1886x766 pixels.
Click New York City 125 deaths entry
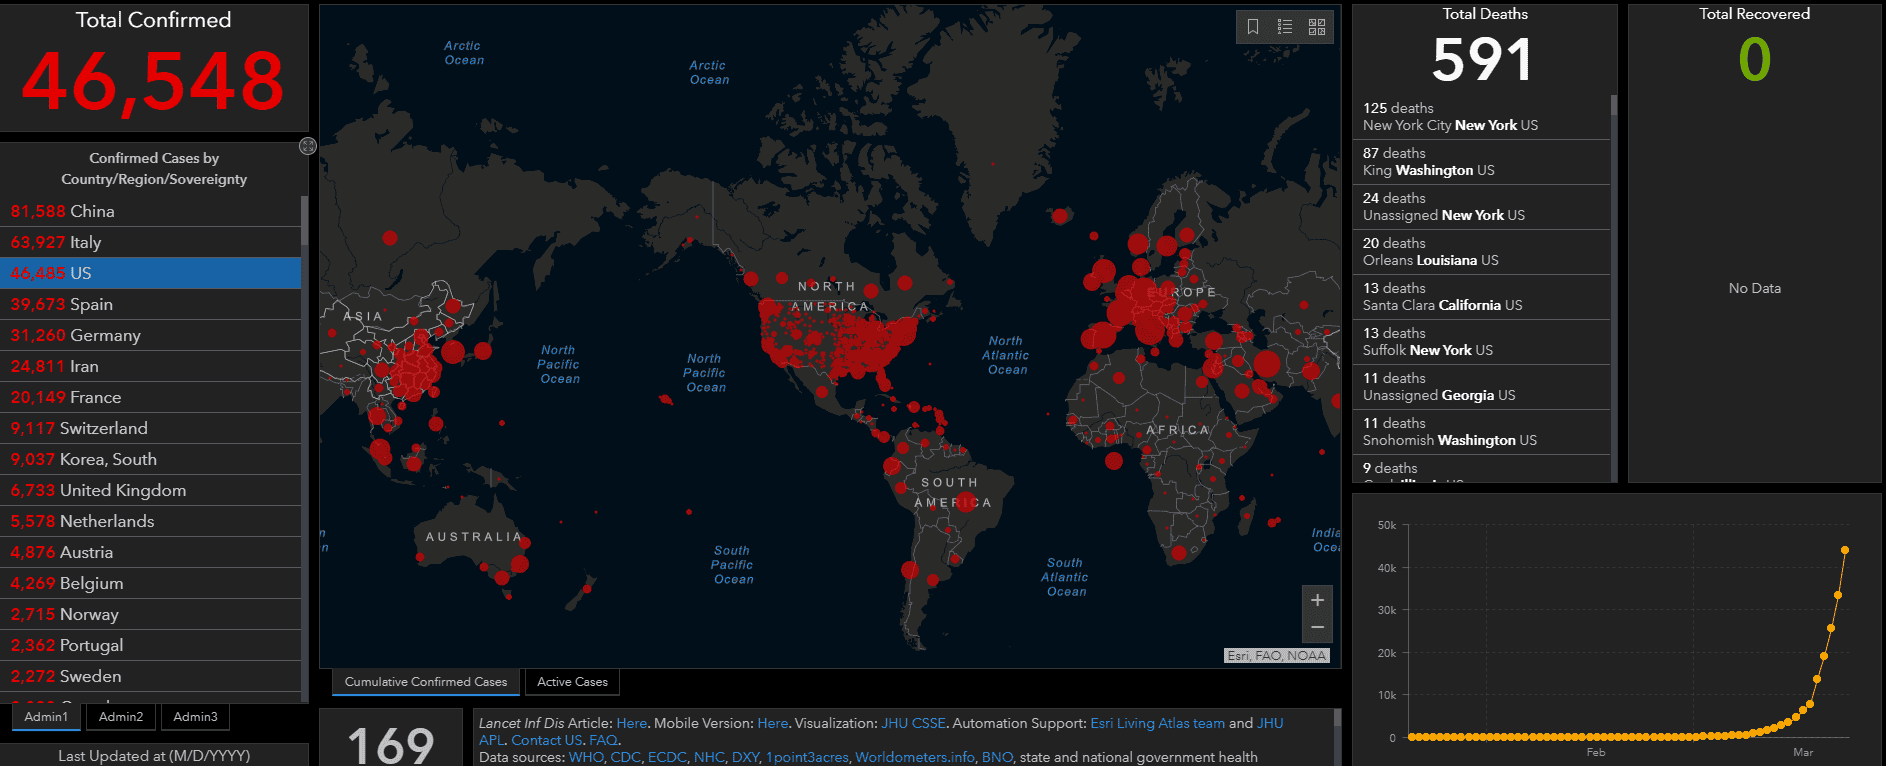tap(1481, 116)
